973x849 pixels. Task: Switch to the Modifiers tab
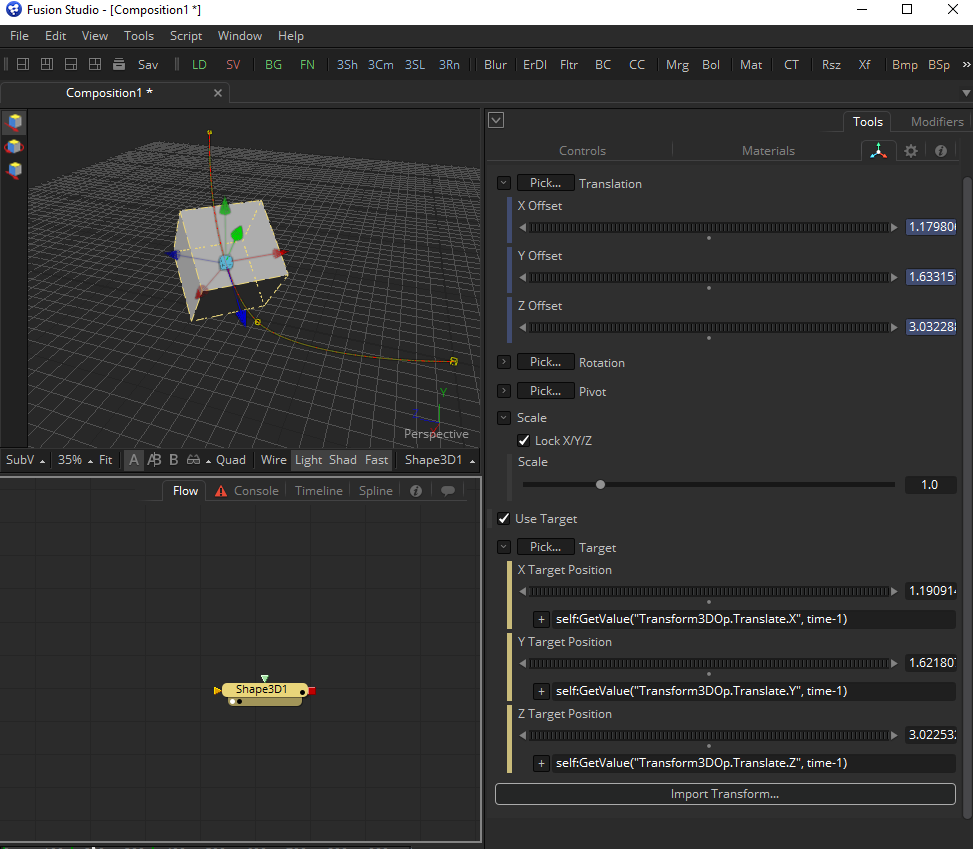pyautogui.click(x=937, y=122)
